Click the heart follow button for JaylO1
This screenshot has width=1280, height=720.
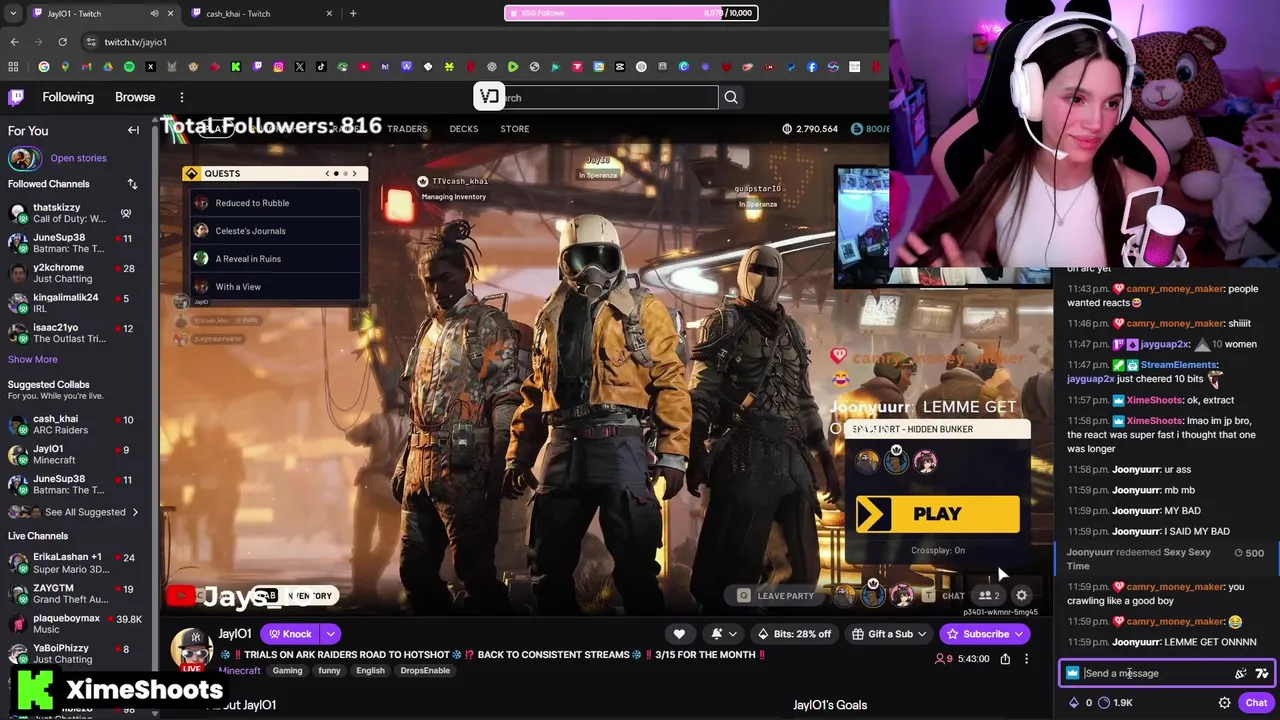pos(679,634)
